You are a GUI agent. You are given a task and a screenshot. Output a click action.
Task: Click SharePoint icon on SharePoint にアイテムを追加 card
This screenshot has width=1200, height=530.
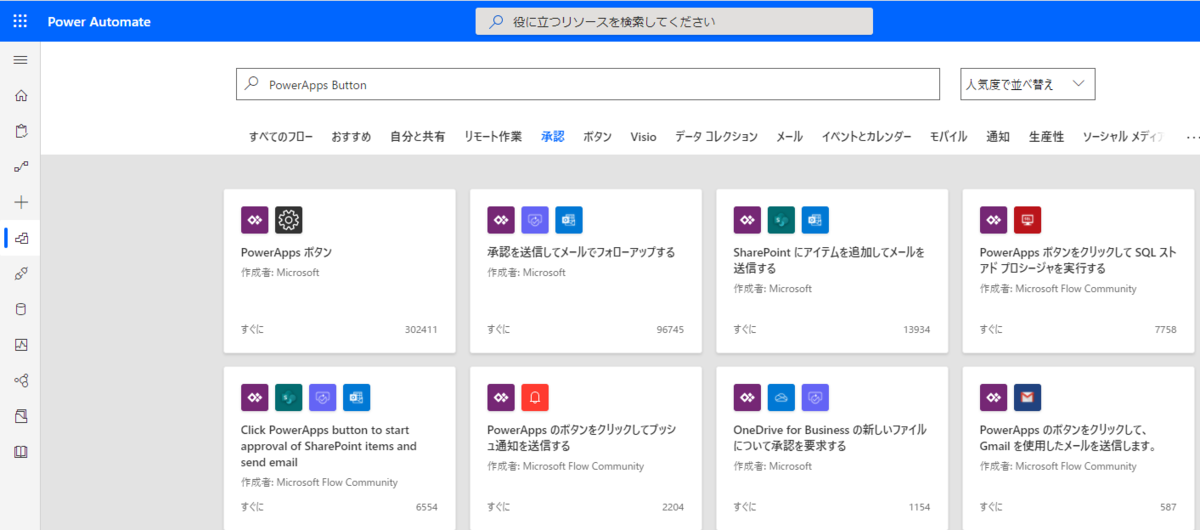[781, 220]
